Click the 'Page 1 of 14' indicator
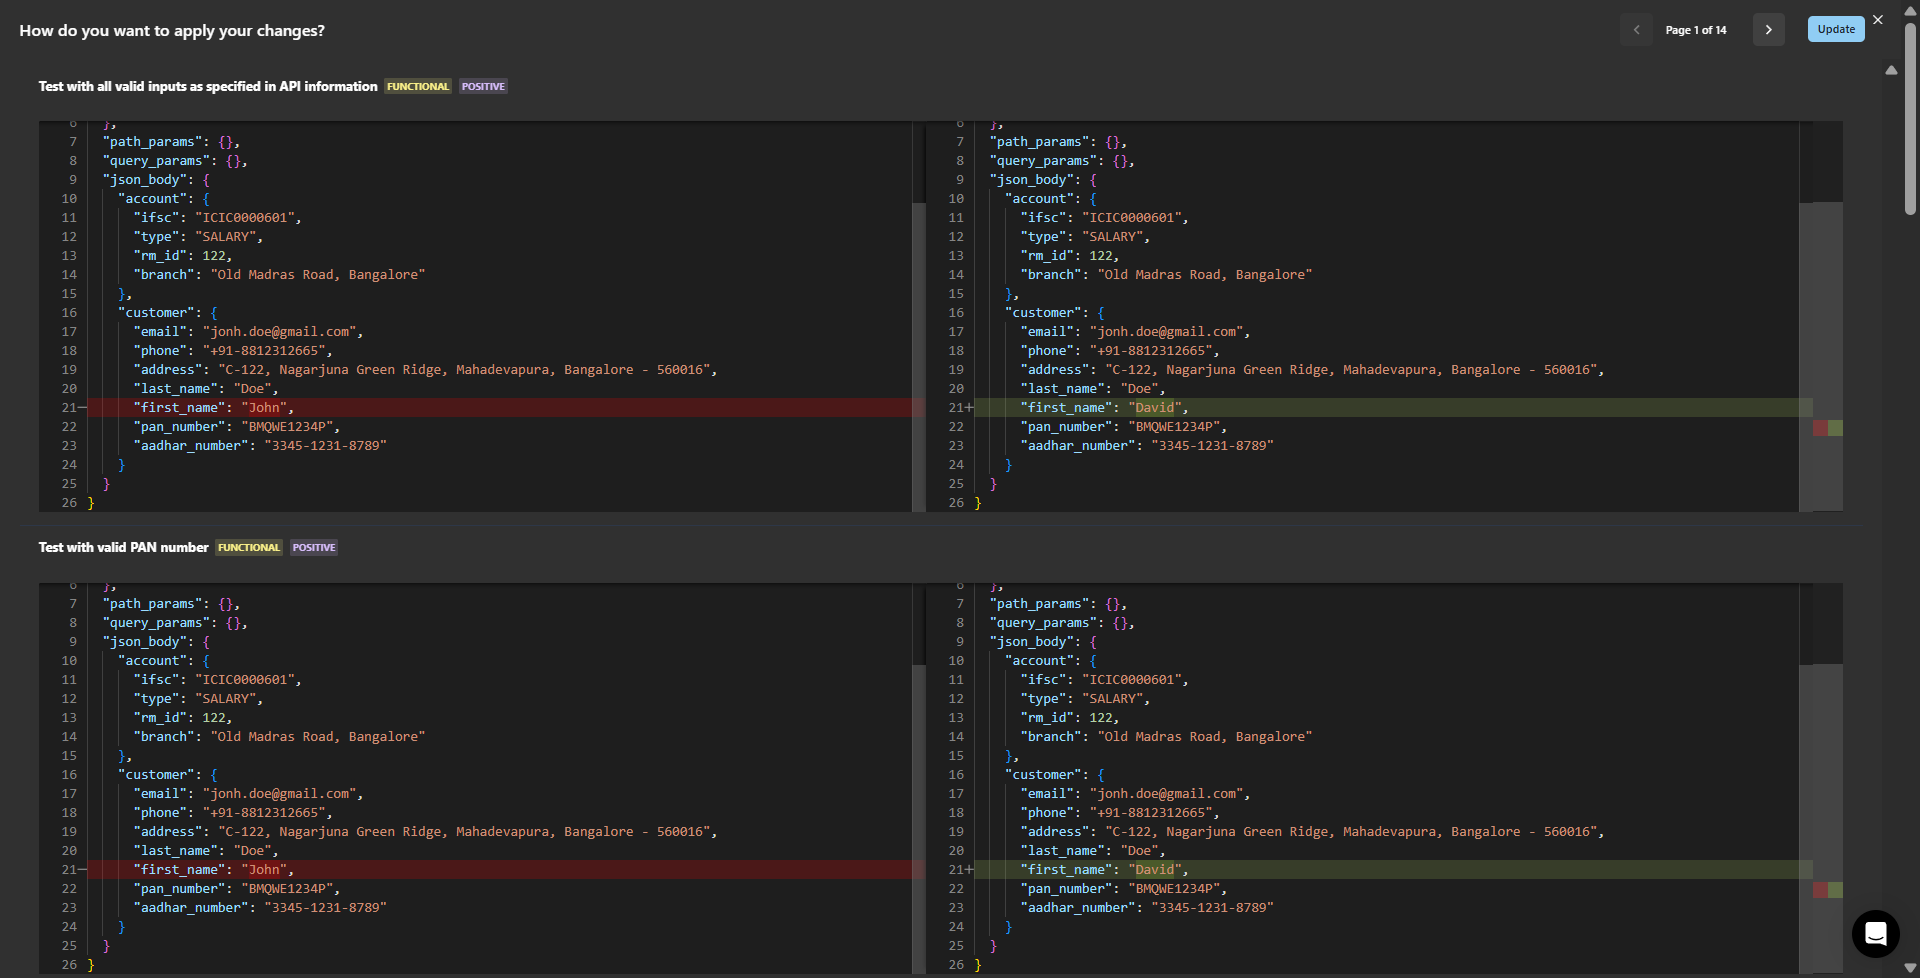Screen dimensions: 1920x978 coord(1695,30)
